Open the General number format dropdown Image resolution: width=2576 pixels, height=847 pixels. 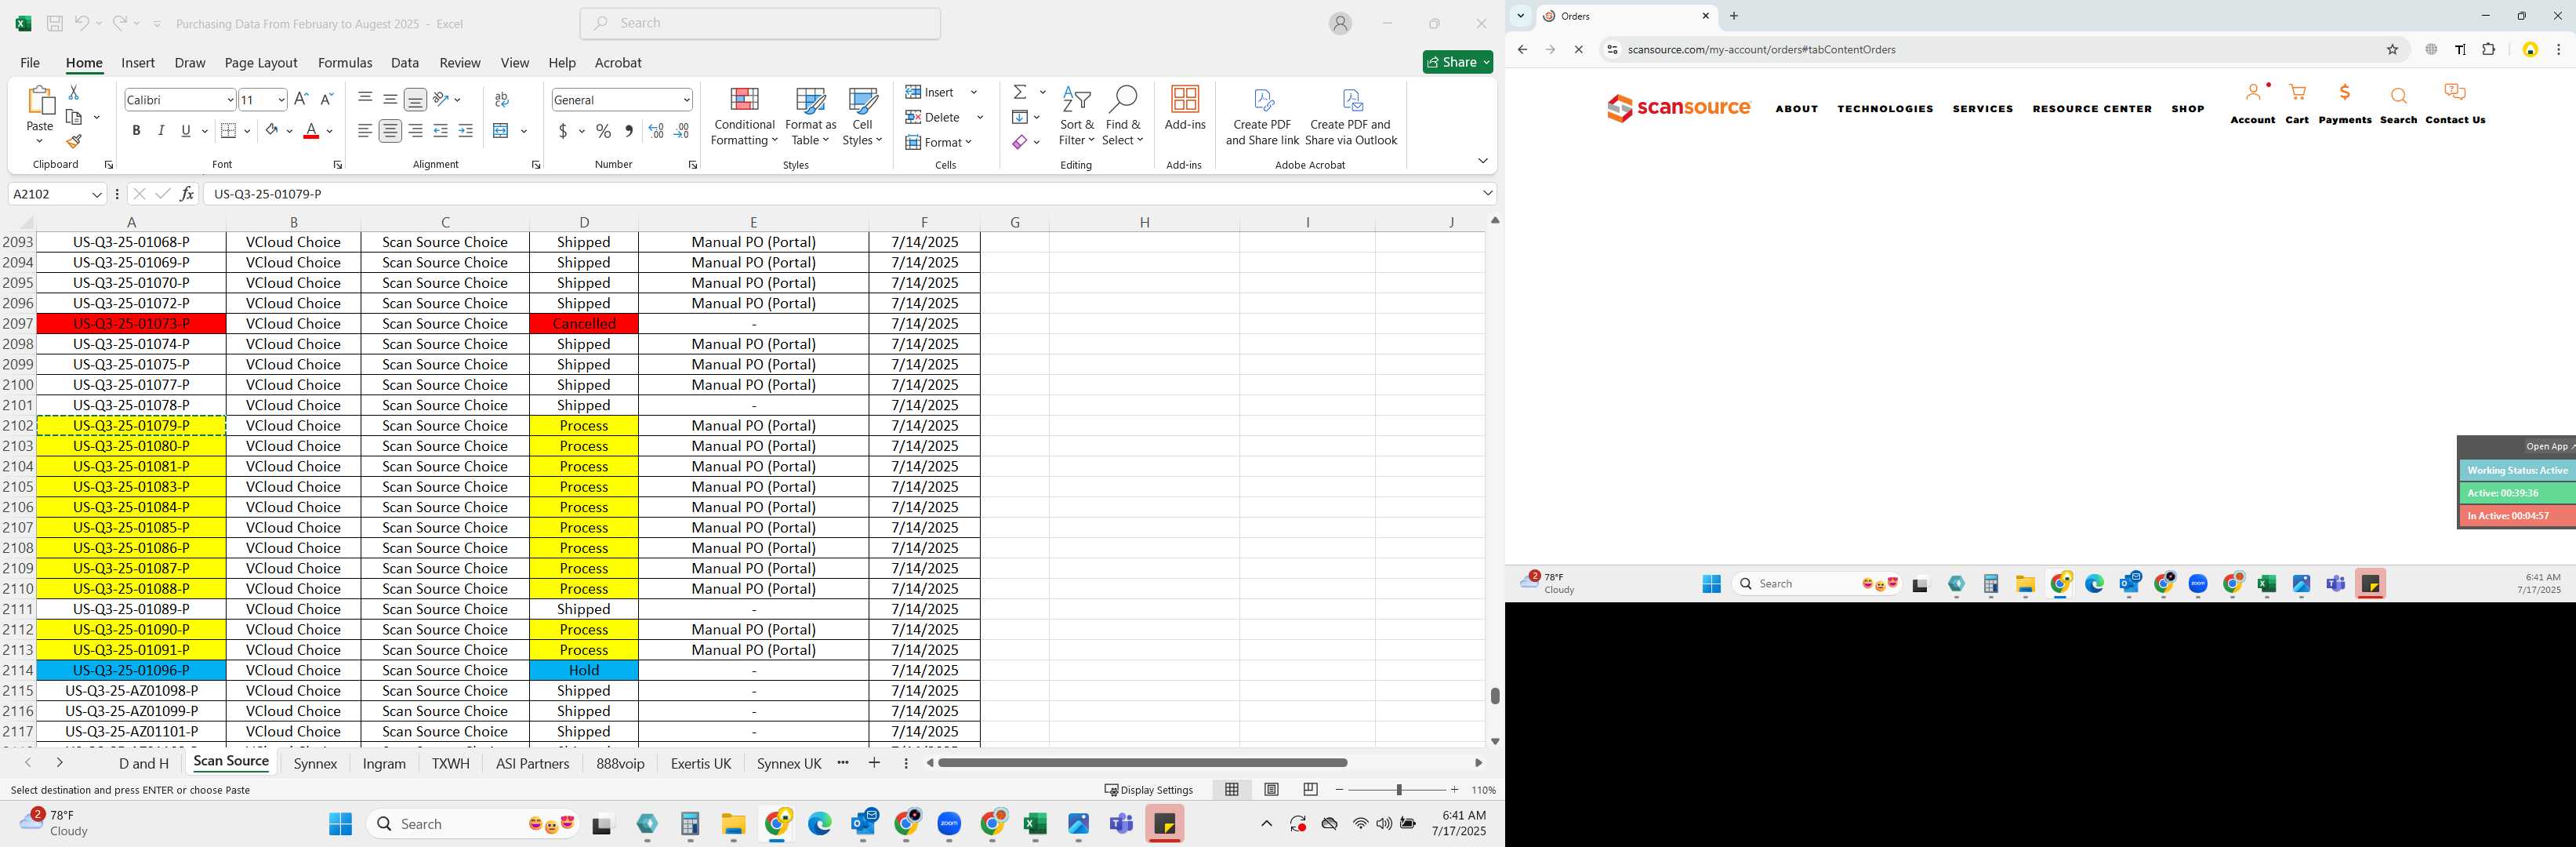[686, 100]
